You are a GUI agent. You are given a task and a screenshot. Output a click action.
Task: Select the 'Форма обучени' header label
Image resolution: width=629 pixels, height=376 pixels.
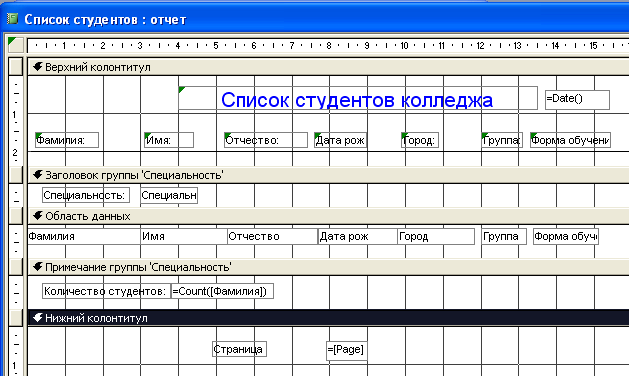(x=570, y=140)
